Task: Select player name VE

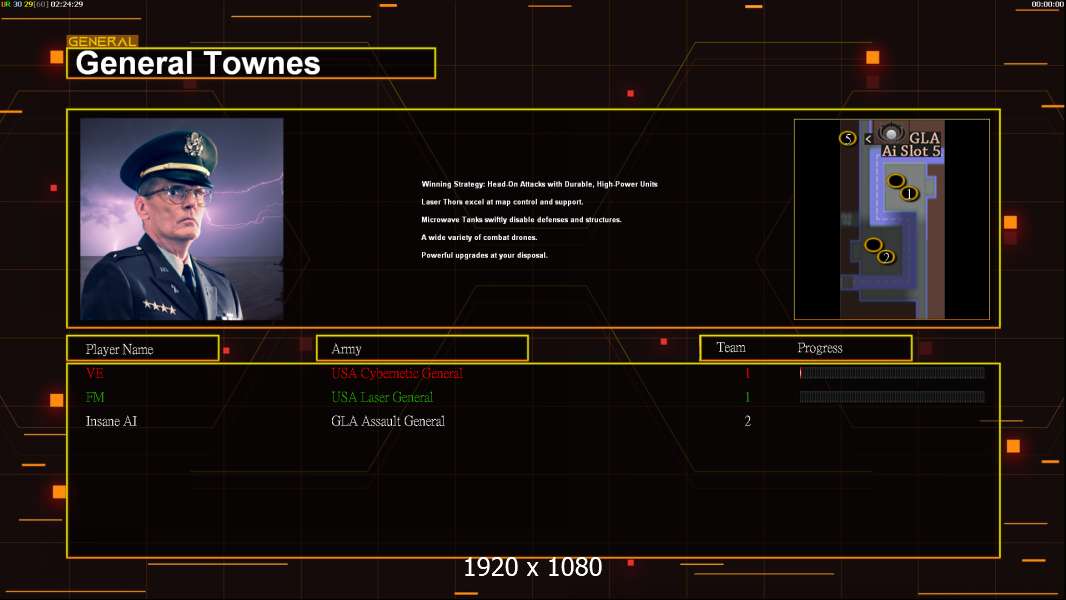Action: point(94,373)
